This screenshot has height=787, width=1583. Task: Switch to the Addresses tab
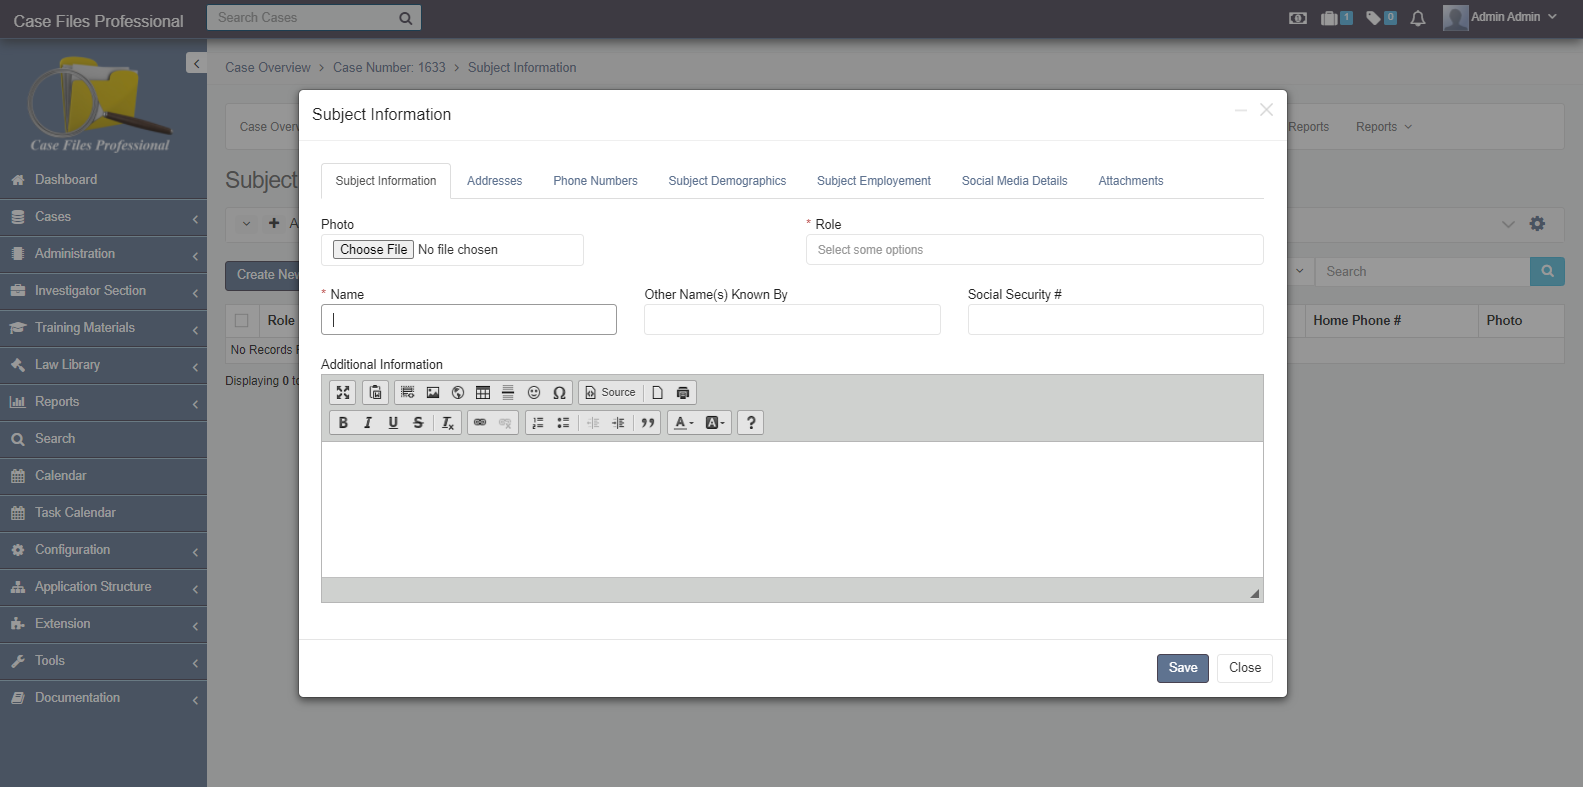(x=494, y=181)
